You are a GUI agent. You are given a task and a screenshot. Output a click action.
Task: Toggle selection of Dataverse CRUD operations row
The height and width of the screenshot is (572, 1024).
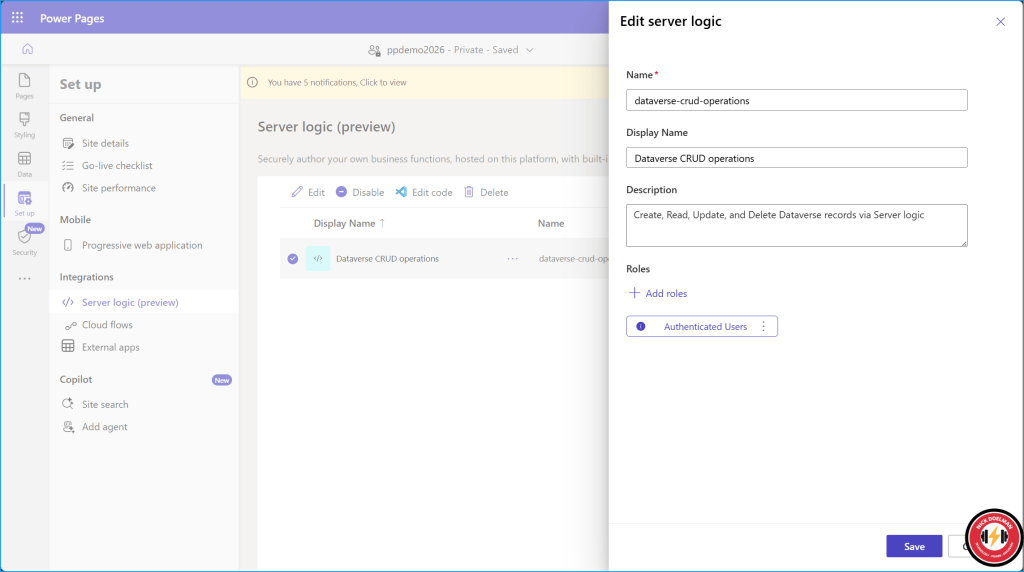293,258
